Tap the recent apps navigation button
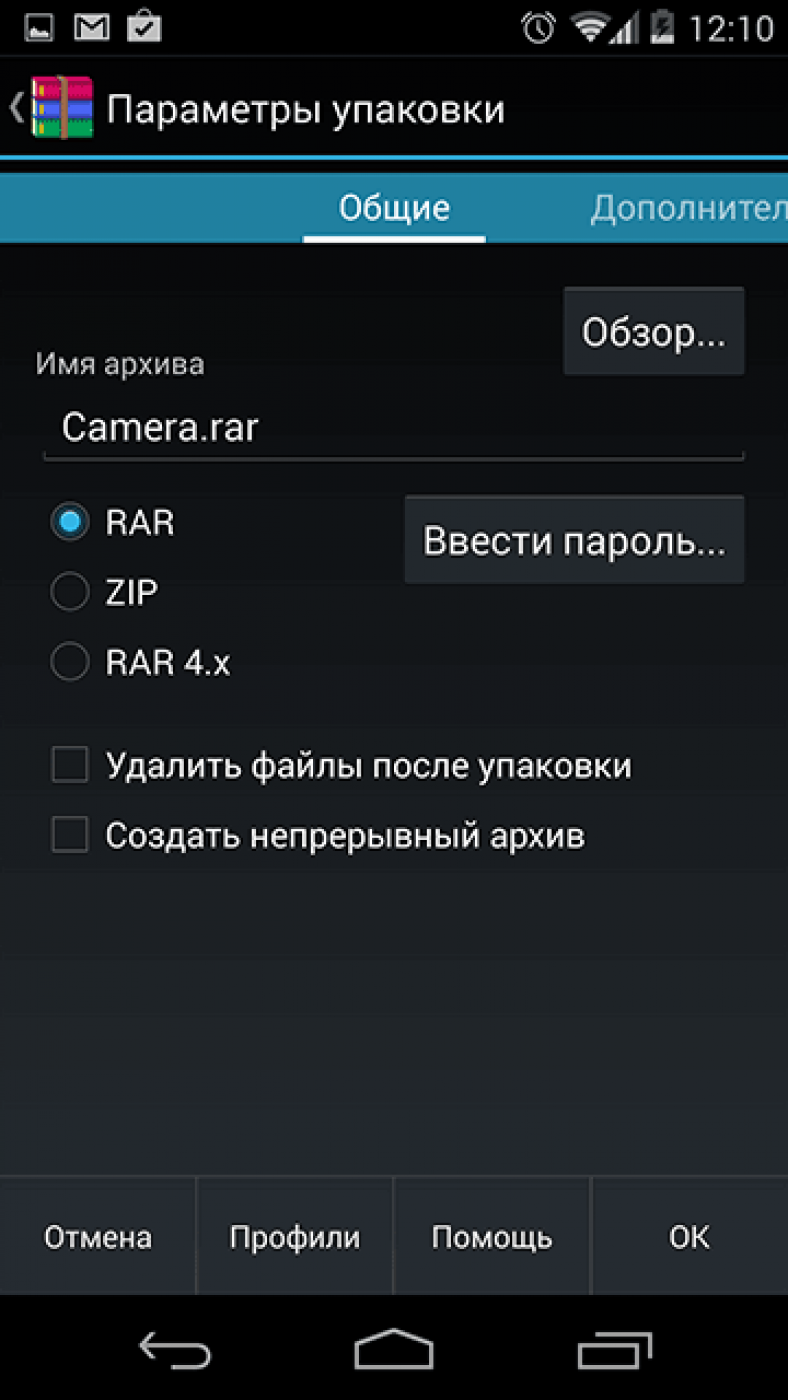The image size is (788, 1400). click(x=614, y=1350)
